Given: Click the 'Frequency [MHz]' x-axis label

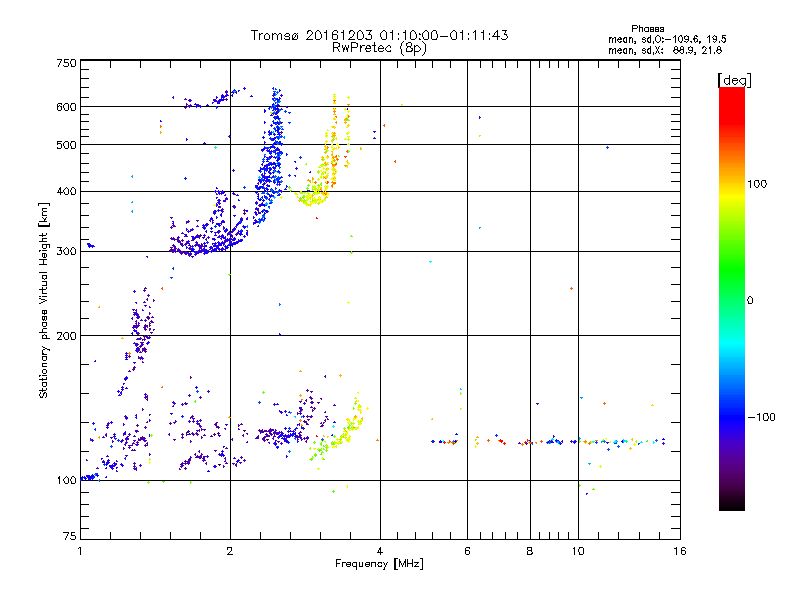Looking at the screenshot, I should tap(379, 564).
